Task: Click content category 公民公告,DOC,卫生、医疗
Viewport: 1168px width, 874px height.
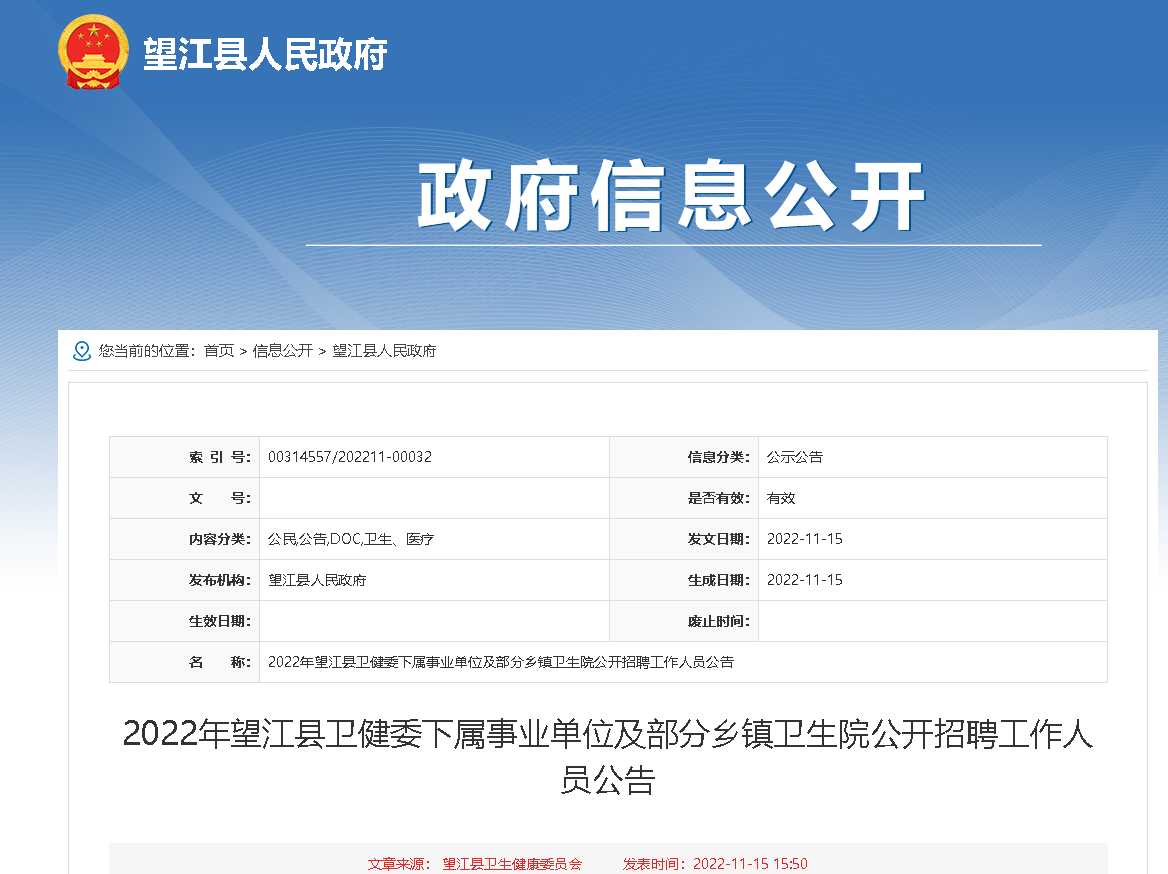Action: [x=351, y=539]
